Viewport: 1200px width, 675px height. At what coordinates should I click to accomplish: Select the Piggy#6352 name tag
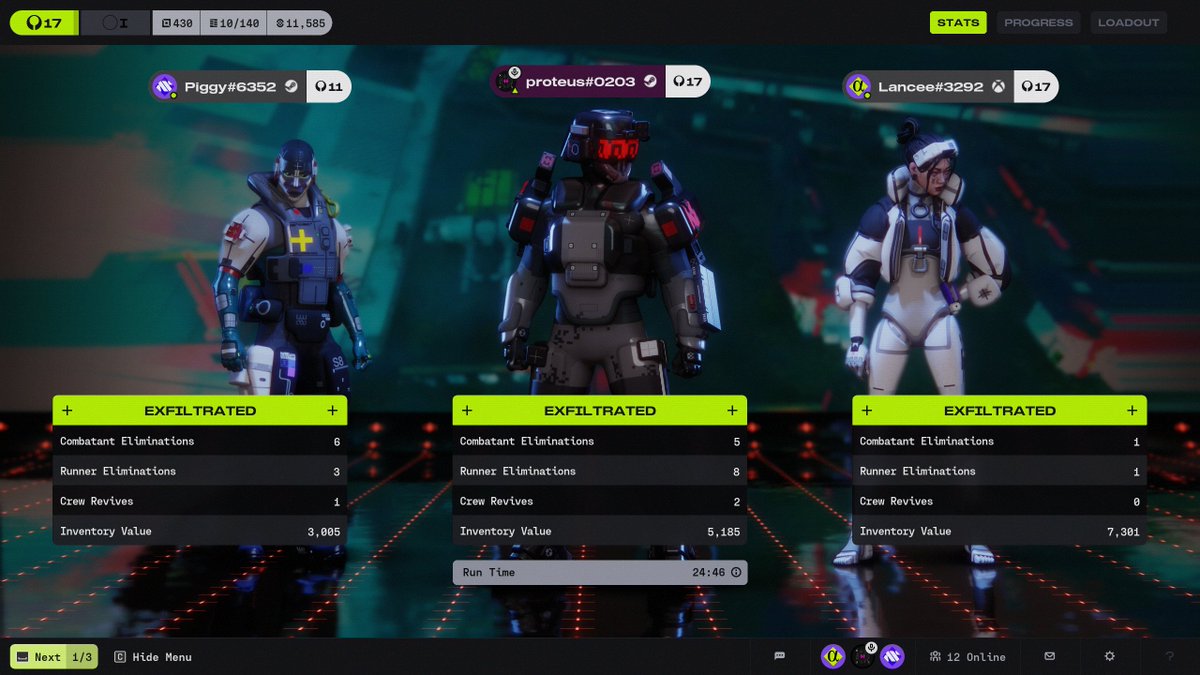230,87
